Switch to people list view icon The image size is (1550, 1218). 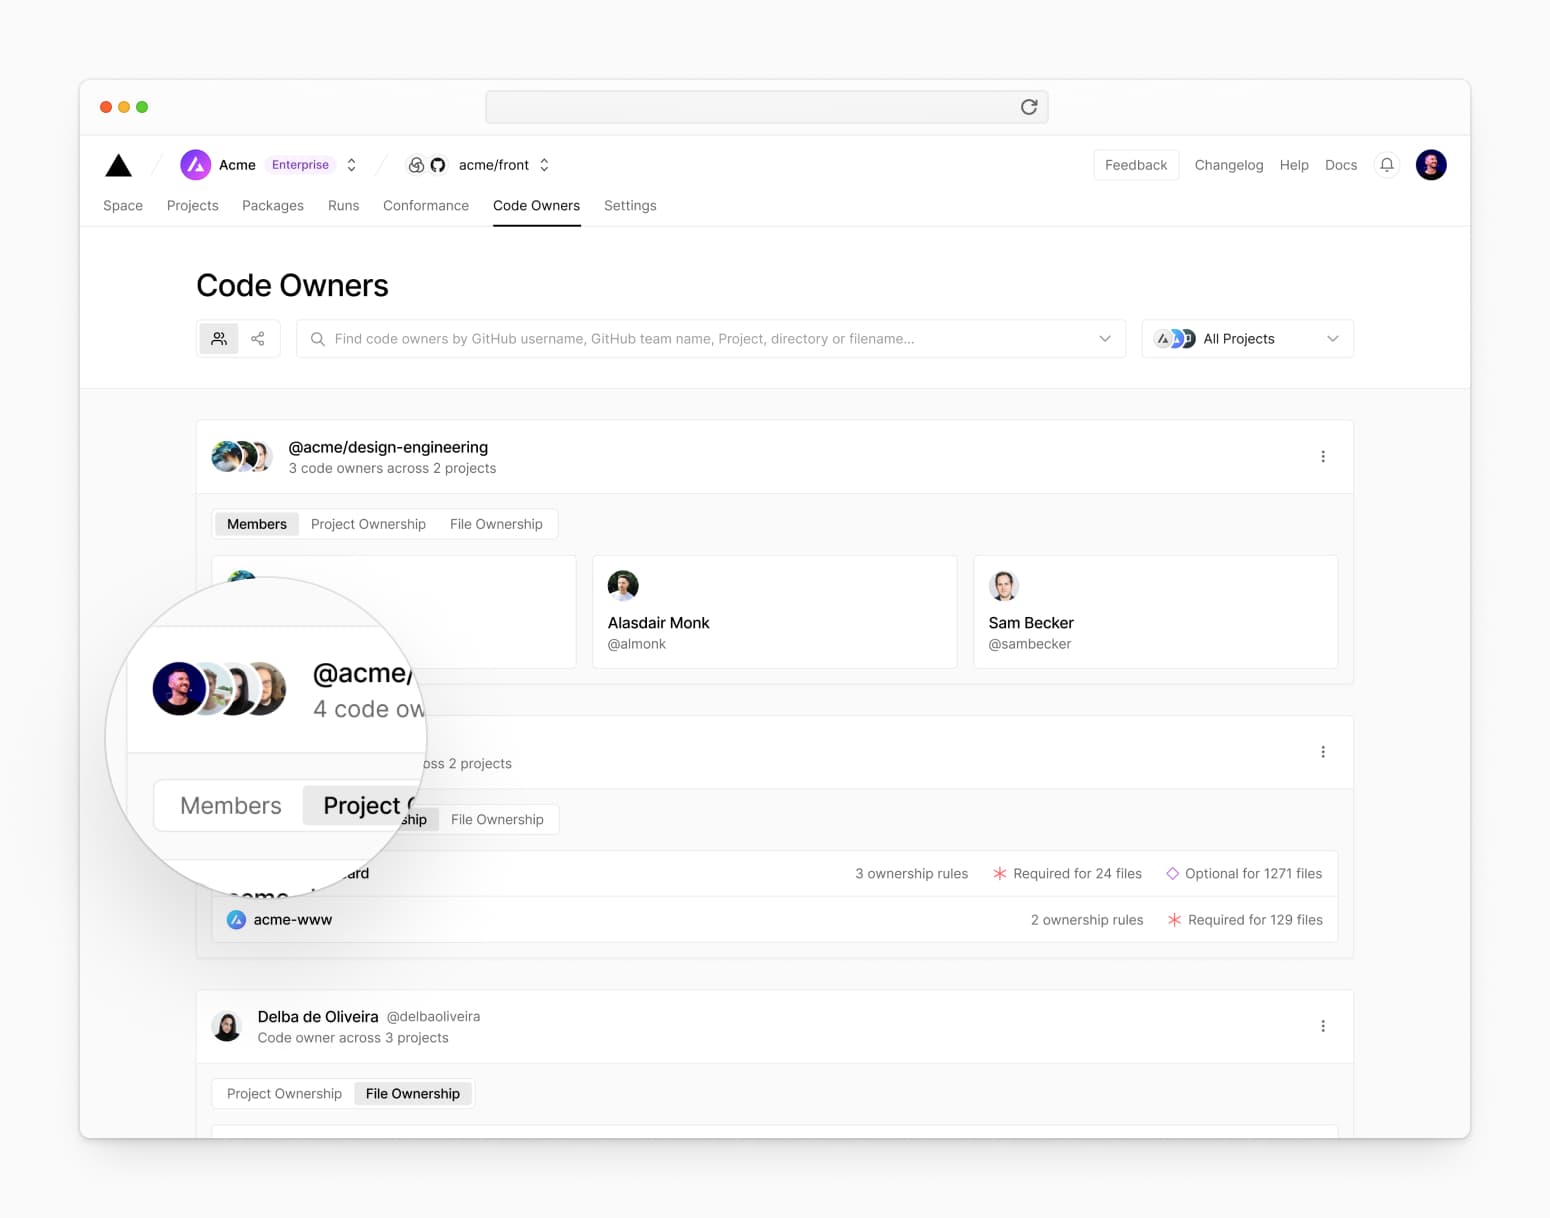(x=219, y=339)
